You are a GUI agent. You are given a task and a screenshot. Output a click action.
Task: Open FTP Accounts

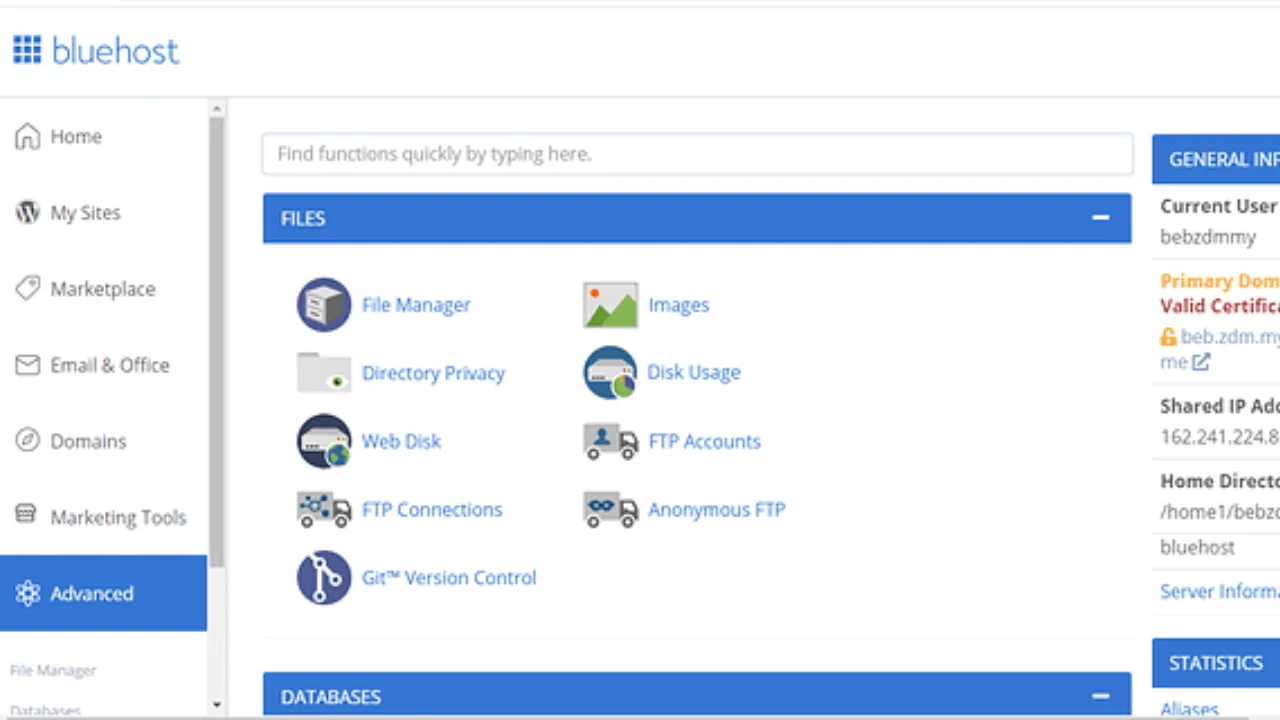610,441
